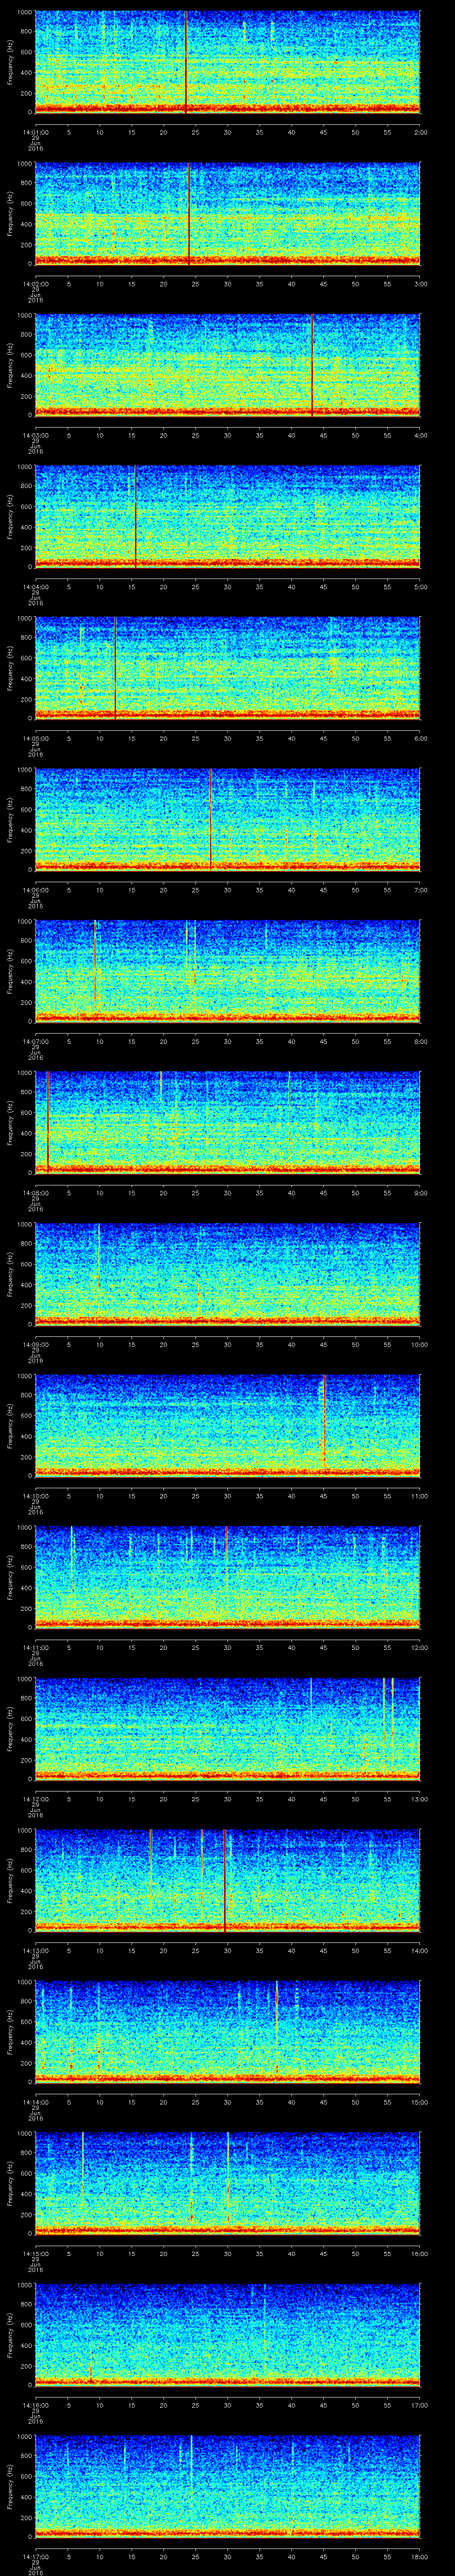The height and width of the screenshot is (2576, 455).
Task: Click the red burst line in the 14:03:00 spectrogram
Action: pos(312,365)
